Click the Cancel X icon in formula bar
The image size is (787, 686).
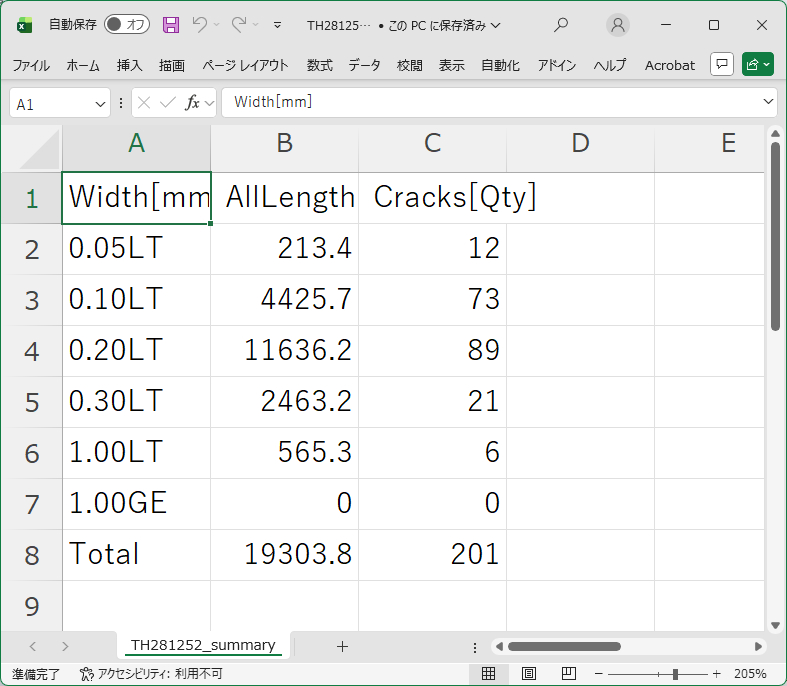click(144, 103)
